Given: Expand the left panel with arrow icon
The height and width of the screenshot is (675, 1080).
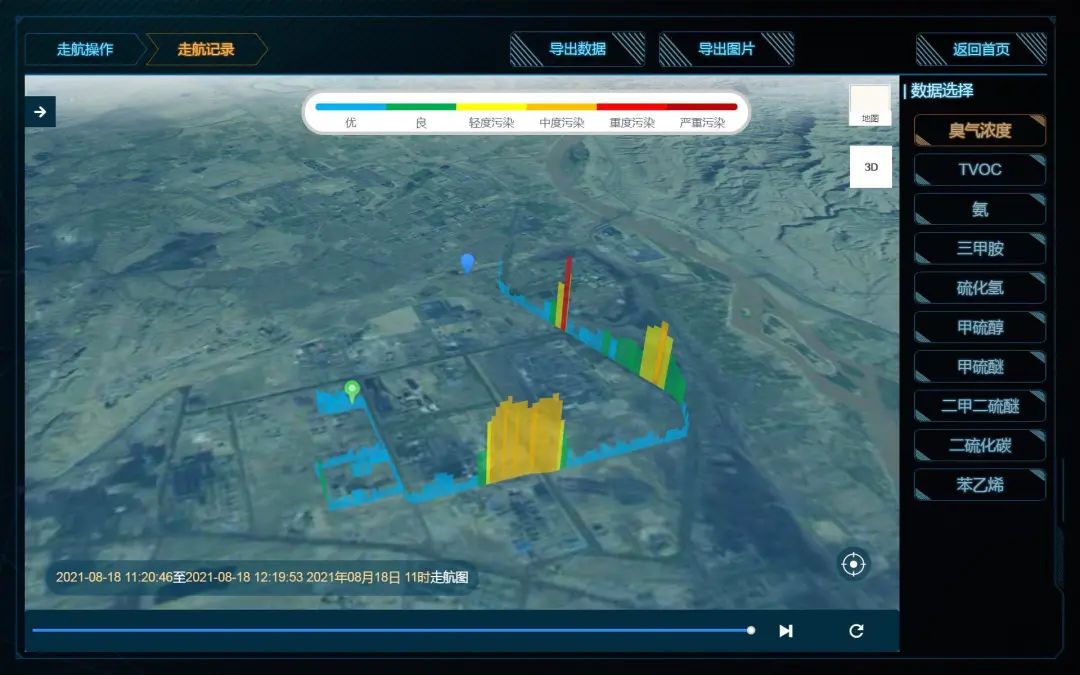Looking at the screenshot, I should [x=40, y=112].
